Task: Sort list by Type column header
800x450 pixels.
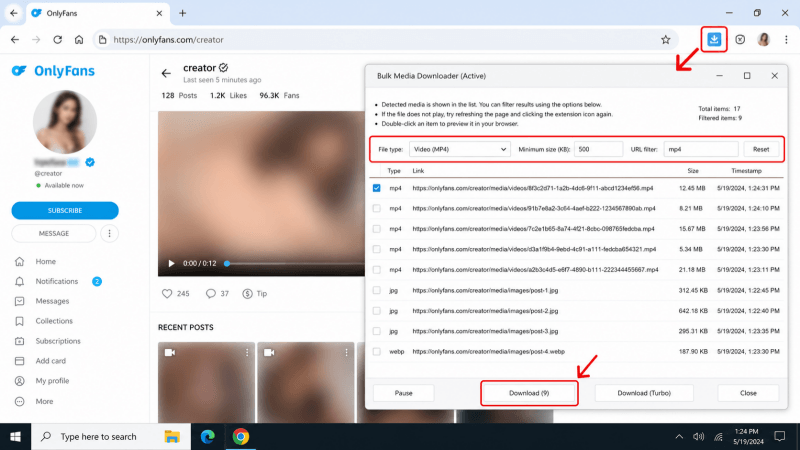Action: pos(393,171)
